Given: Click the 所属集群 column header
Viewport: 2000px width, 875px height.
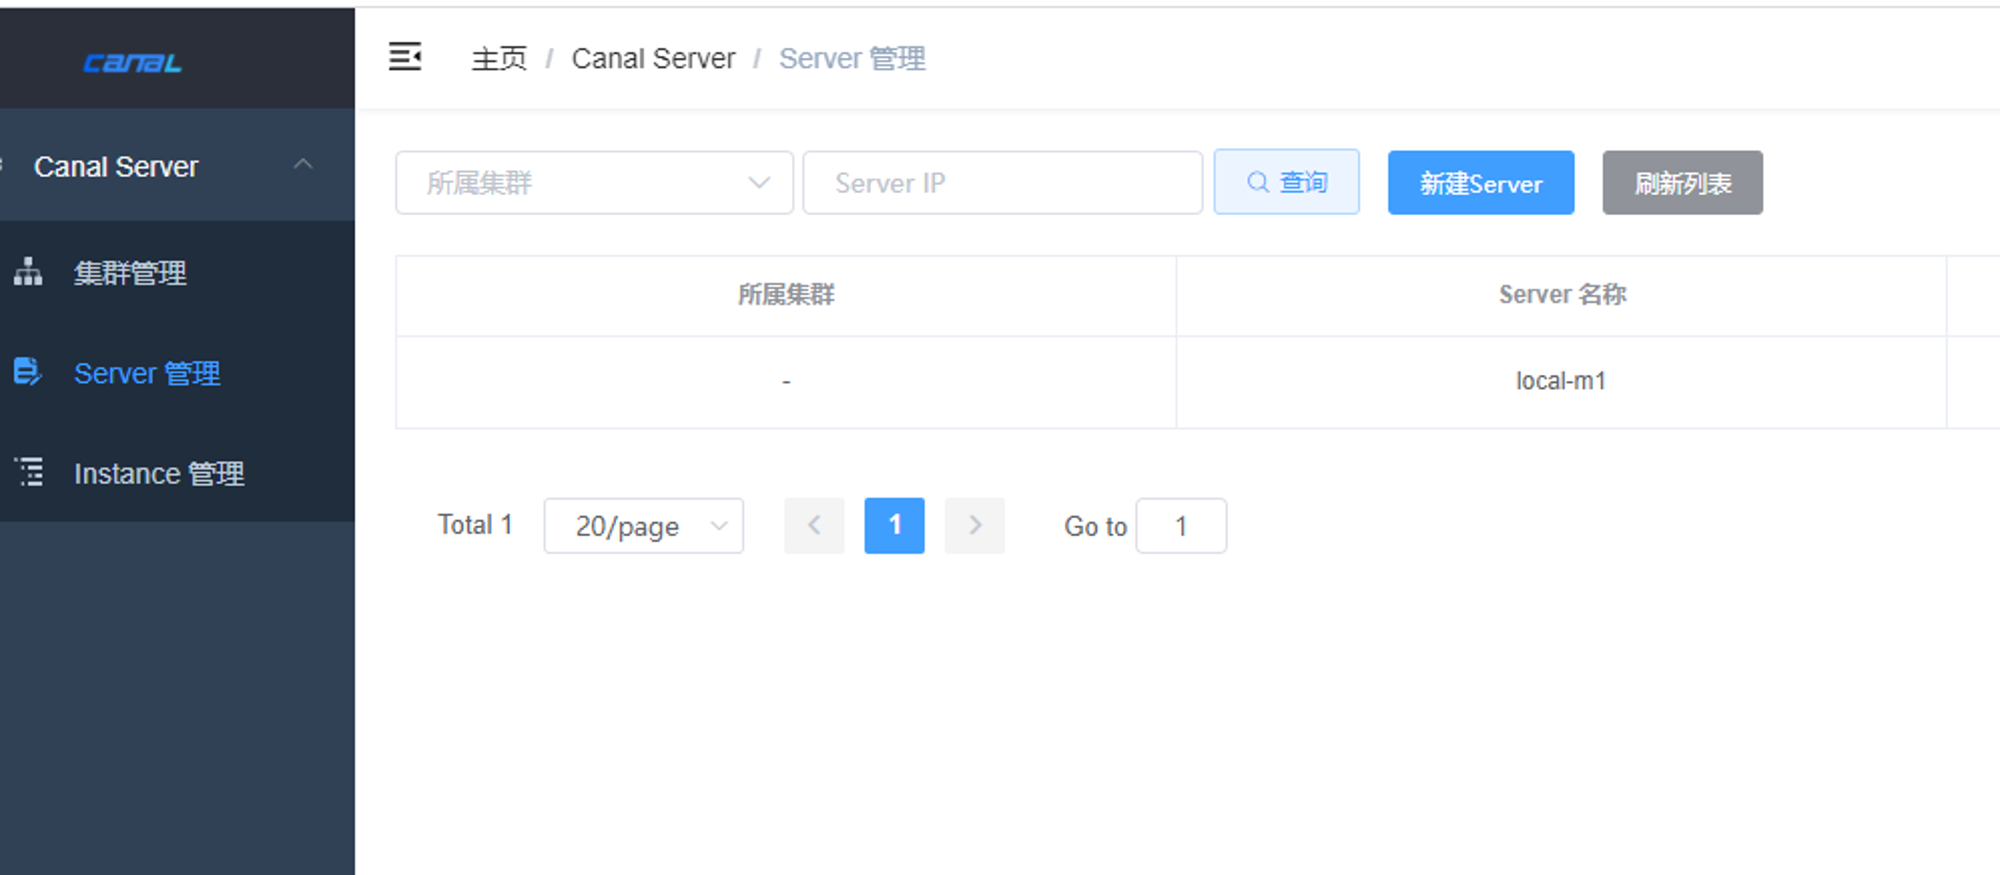Looking at the screenshot, I should click(786, 295).
